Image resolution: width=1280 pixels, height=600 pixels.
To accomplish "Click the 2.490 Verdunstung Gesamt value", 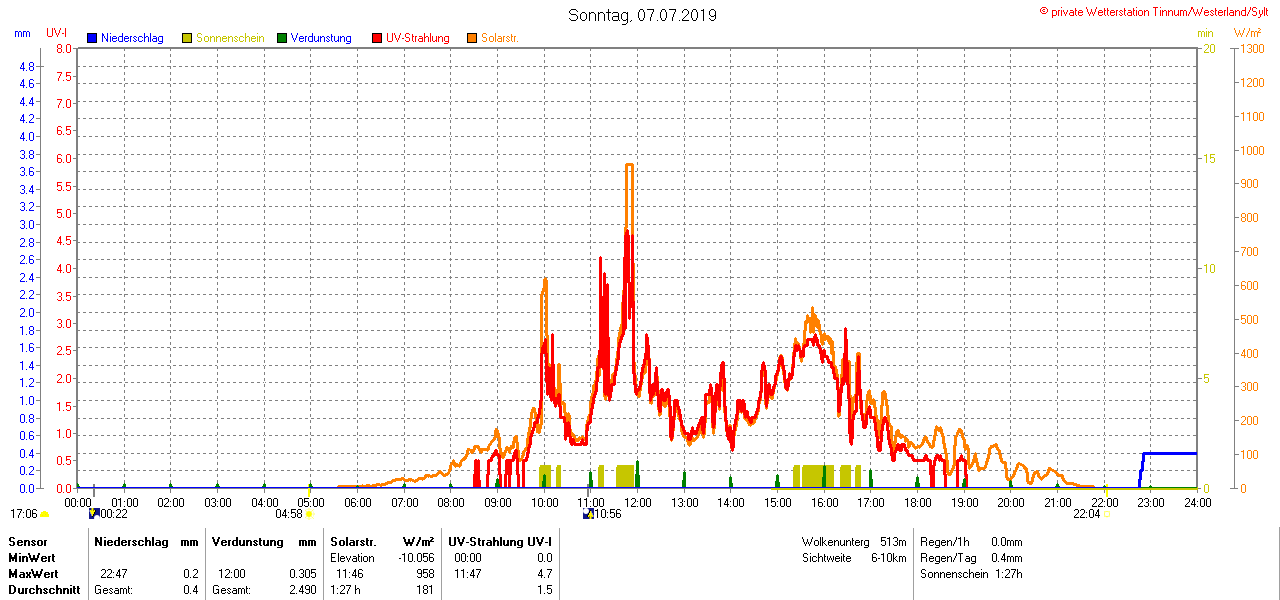I will [x=303, y=590].
